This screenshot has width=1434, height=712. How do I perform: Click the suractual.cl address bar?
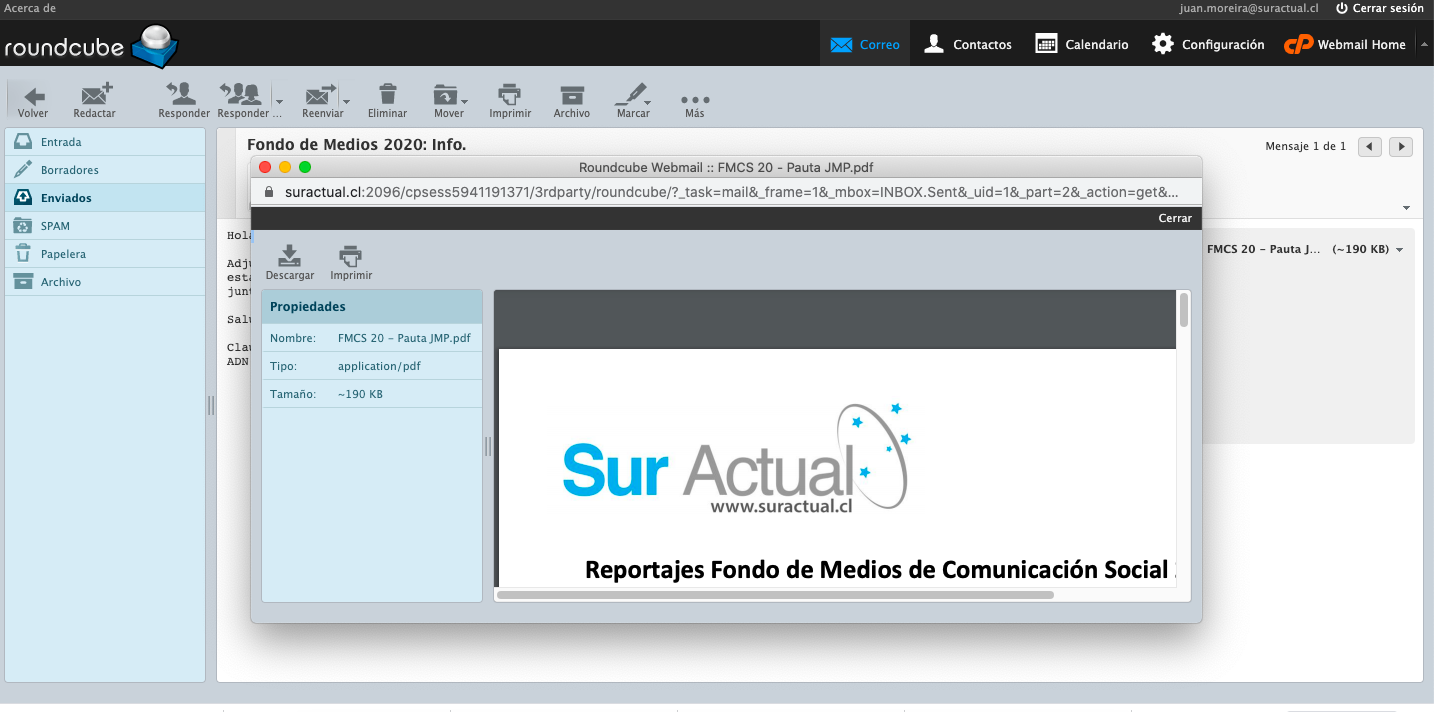click(726, 192)
